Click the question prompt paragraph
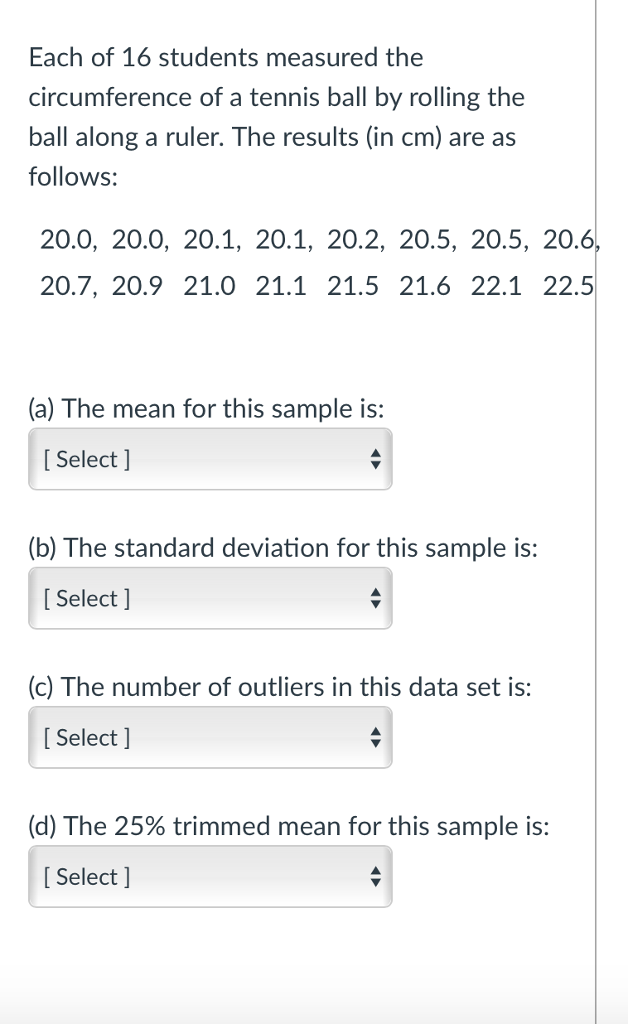The image size is (628, 1024). [x=273, y=117]
